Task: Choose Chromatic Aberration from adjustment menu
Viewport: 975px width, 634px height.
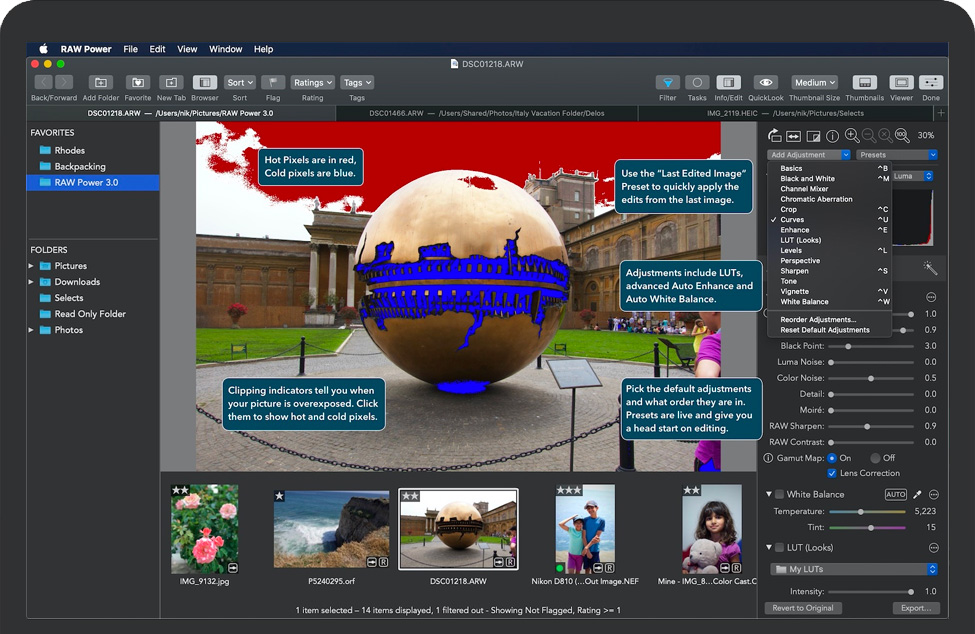Action: pos(816,199)
